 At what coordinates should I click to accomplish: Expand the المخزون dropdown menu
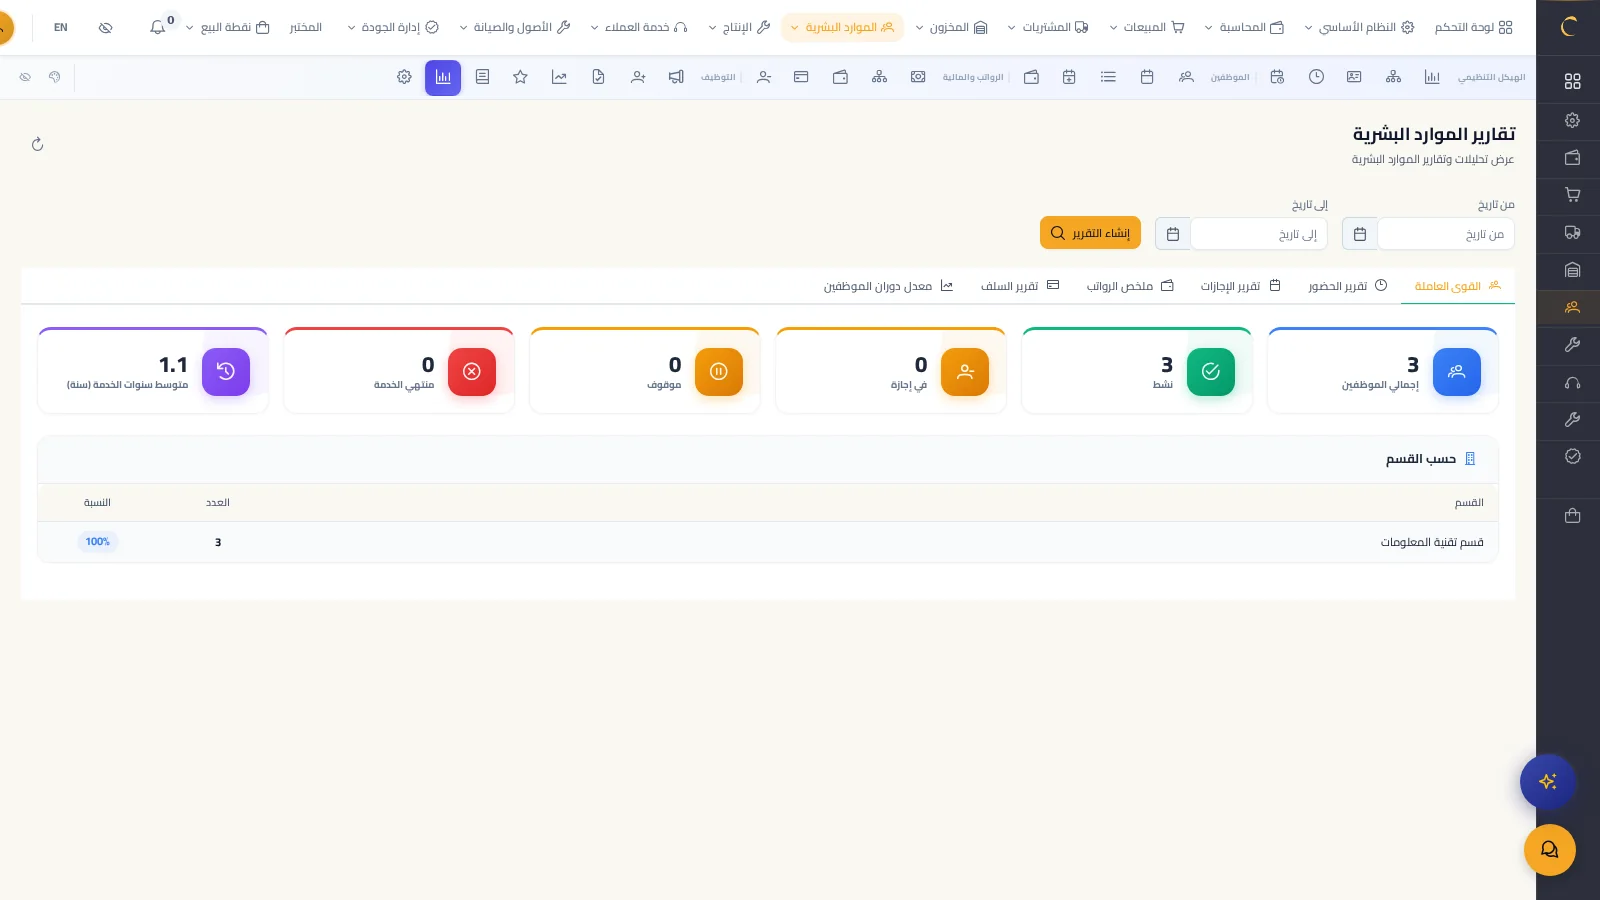coord(952,27)
